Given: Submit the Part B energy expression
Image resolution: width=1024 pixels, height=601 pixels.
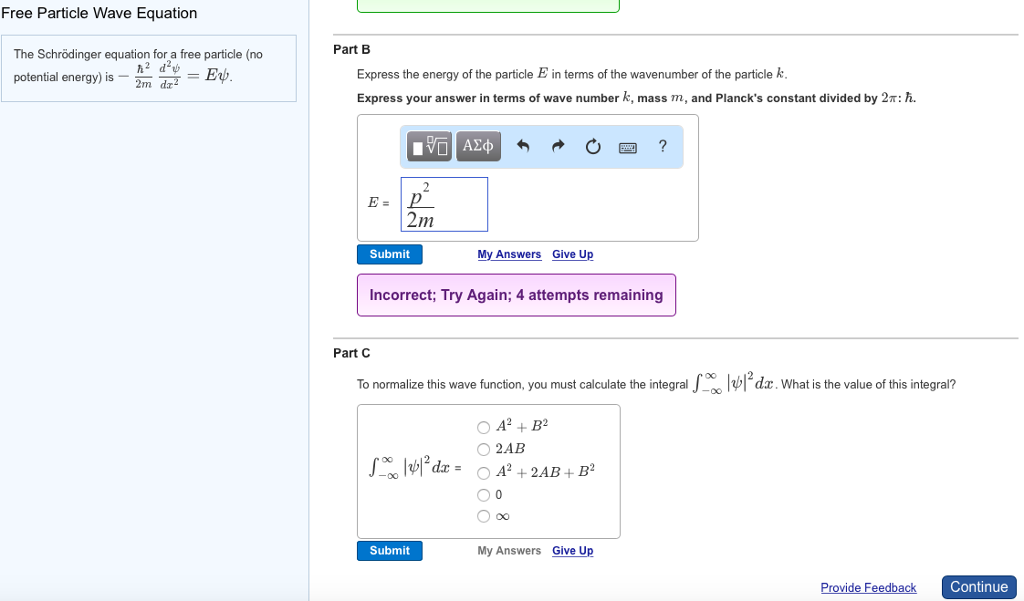Looking at the screenshot, I should [389, 254].
